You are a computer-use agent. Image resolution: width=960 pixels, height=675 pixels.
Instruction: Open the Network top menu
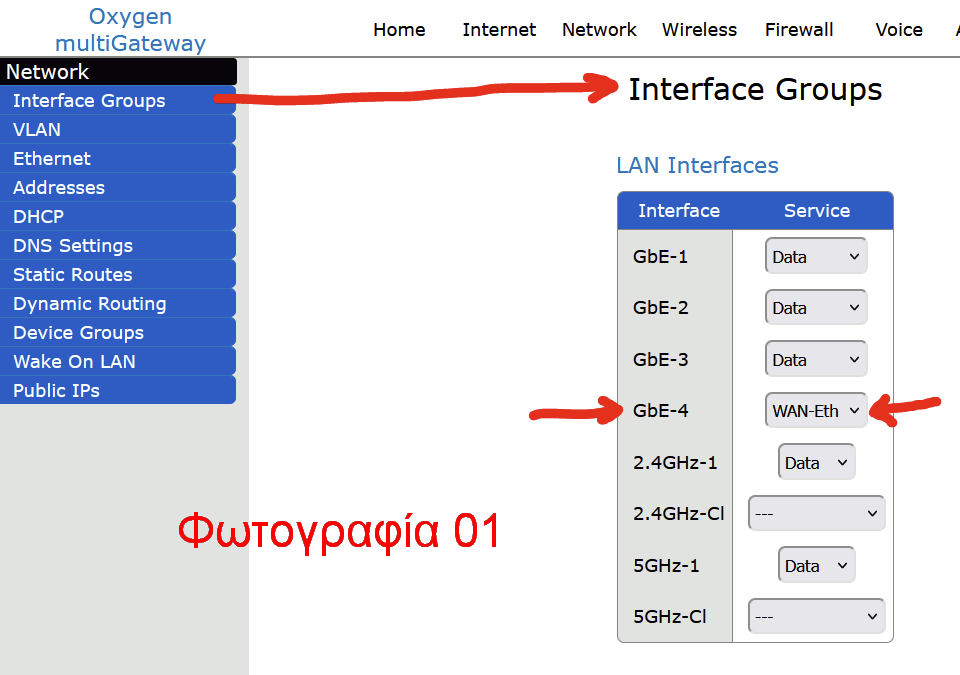point(599,29)
